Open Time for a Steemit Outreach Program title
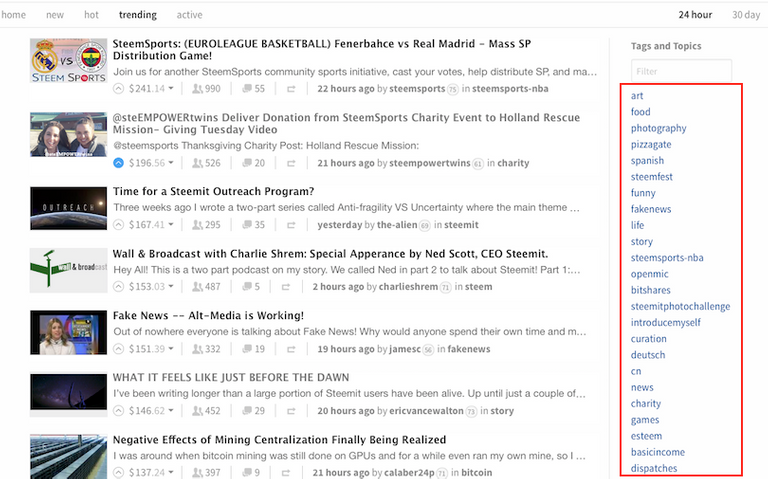Screen dimensions: 768x479 (214, 192)
